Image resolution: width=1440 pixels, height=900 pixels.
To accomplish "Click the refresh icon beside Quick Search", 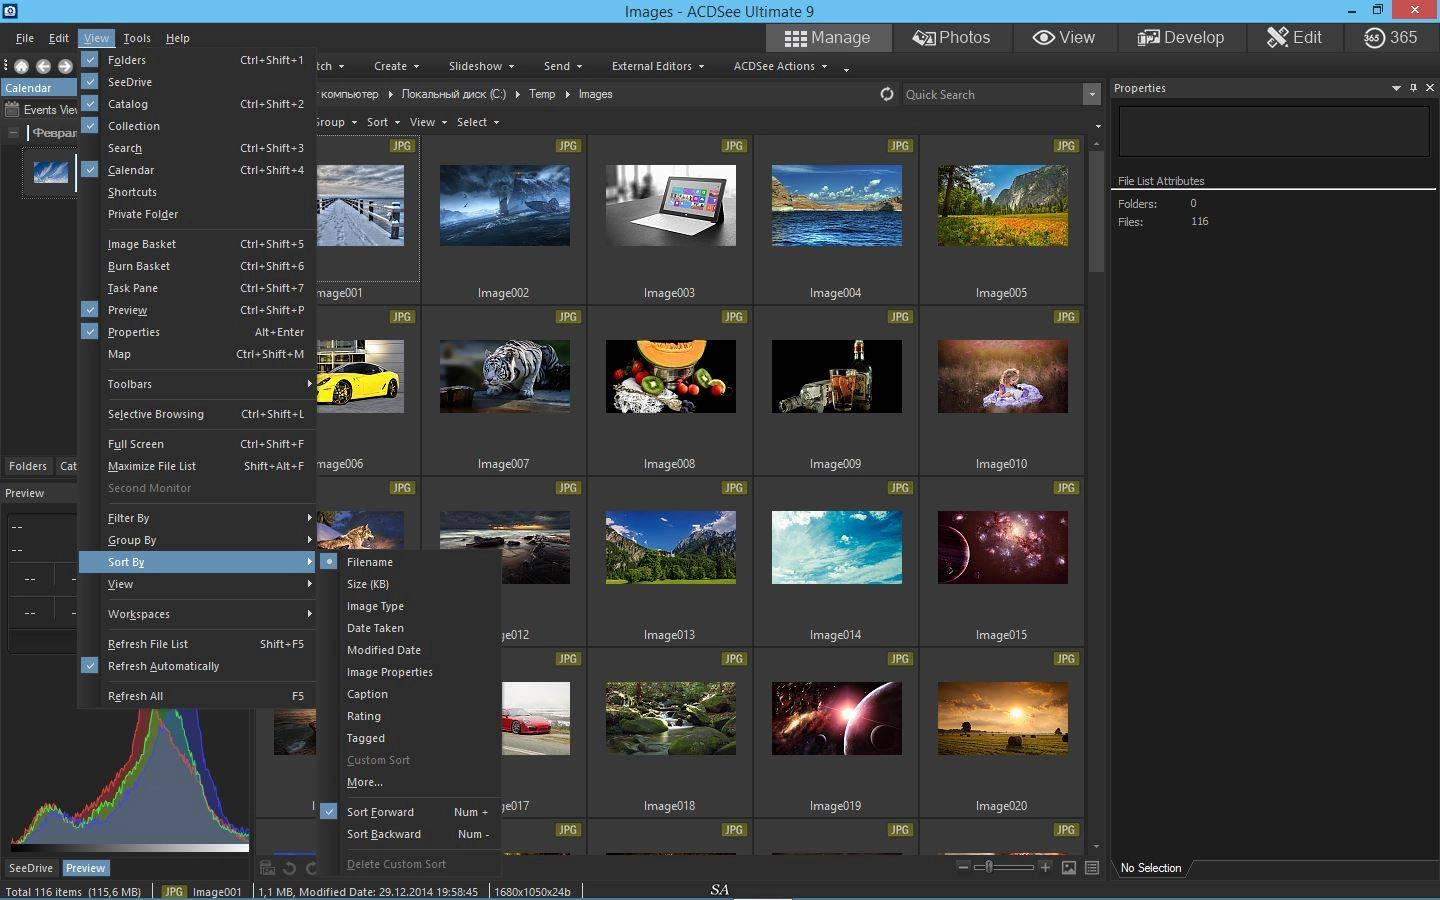I will pos(886,94).
